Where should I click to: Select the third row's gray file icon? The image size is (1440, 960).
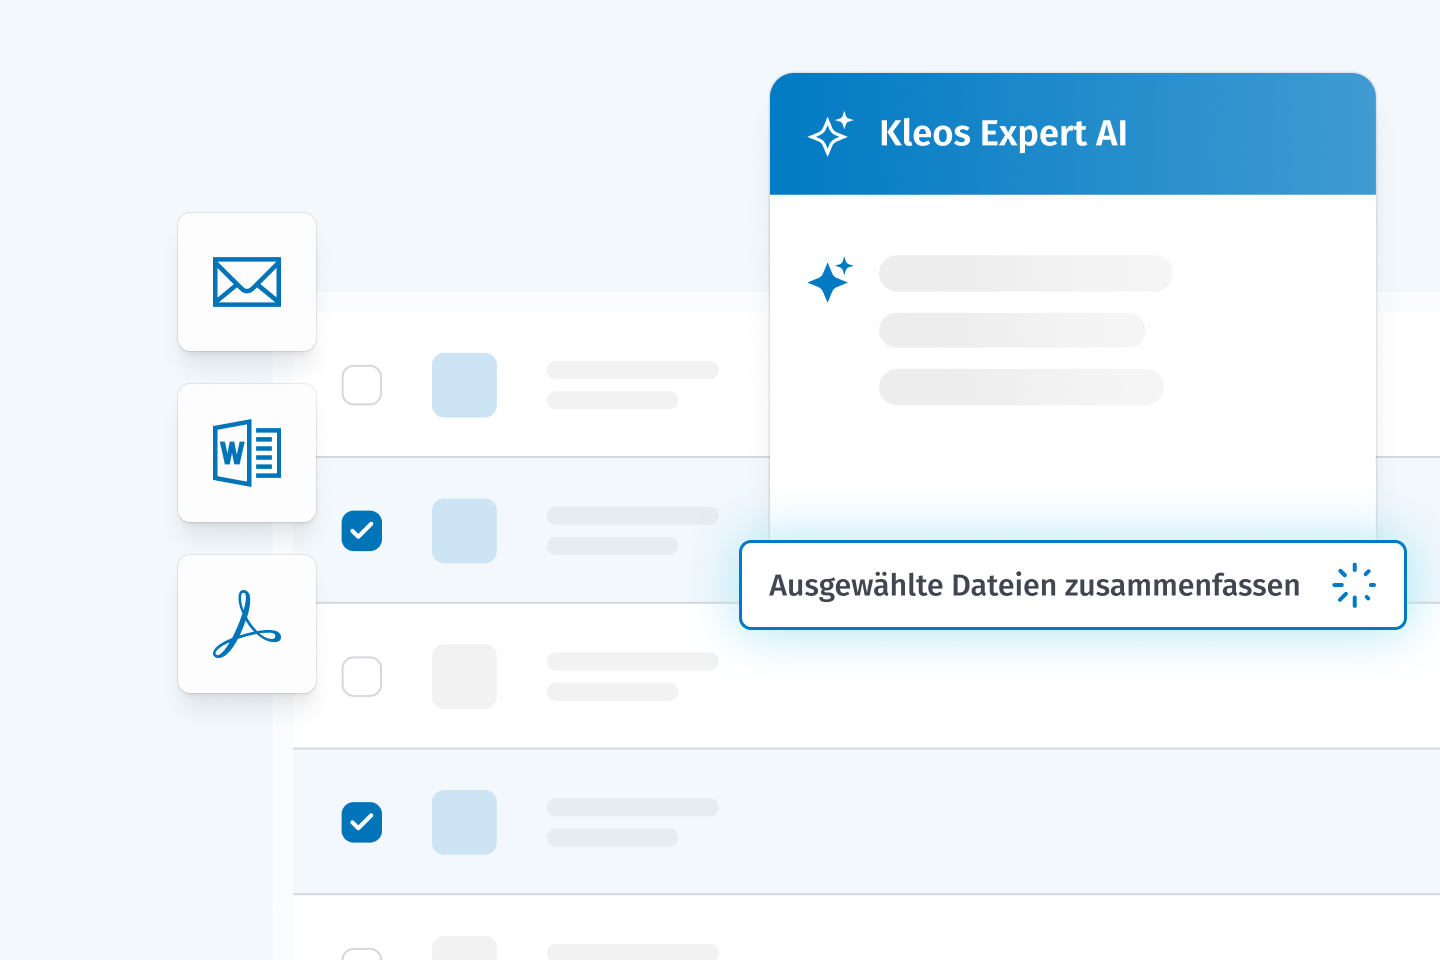pyautogui.click(x=464, y=677)
